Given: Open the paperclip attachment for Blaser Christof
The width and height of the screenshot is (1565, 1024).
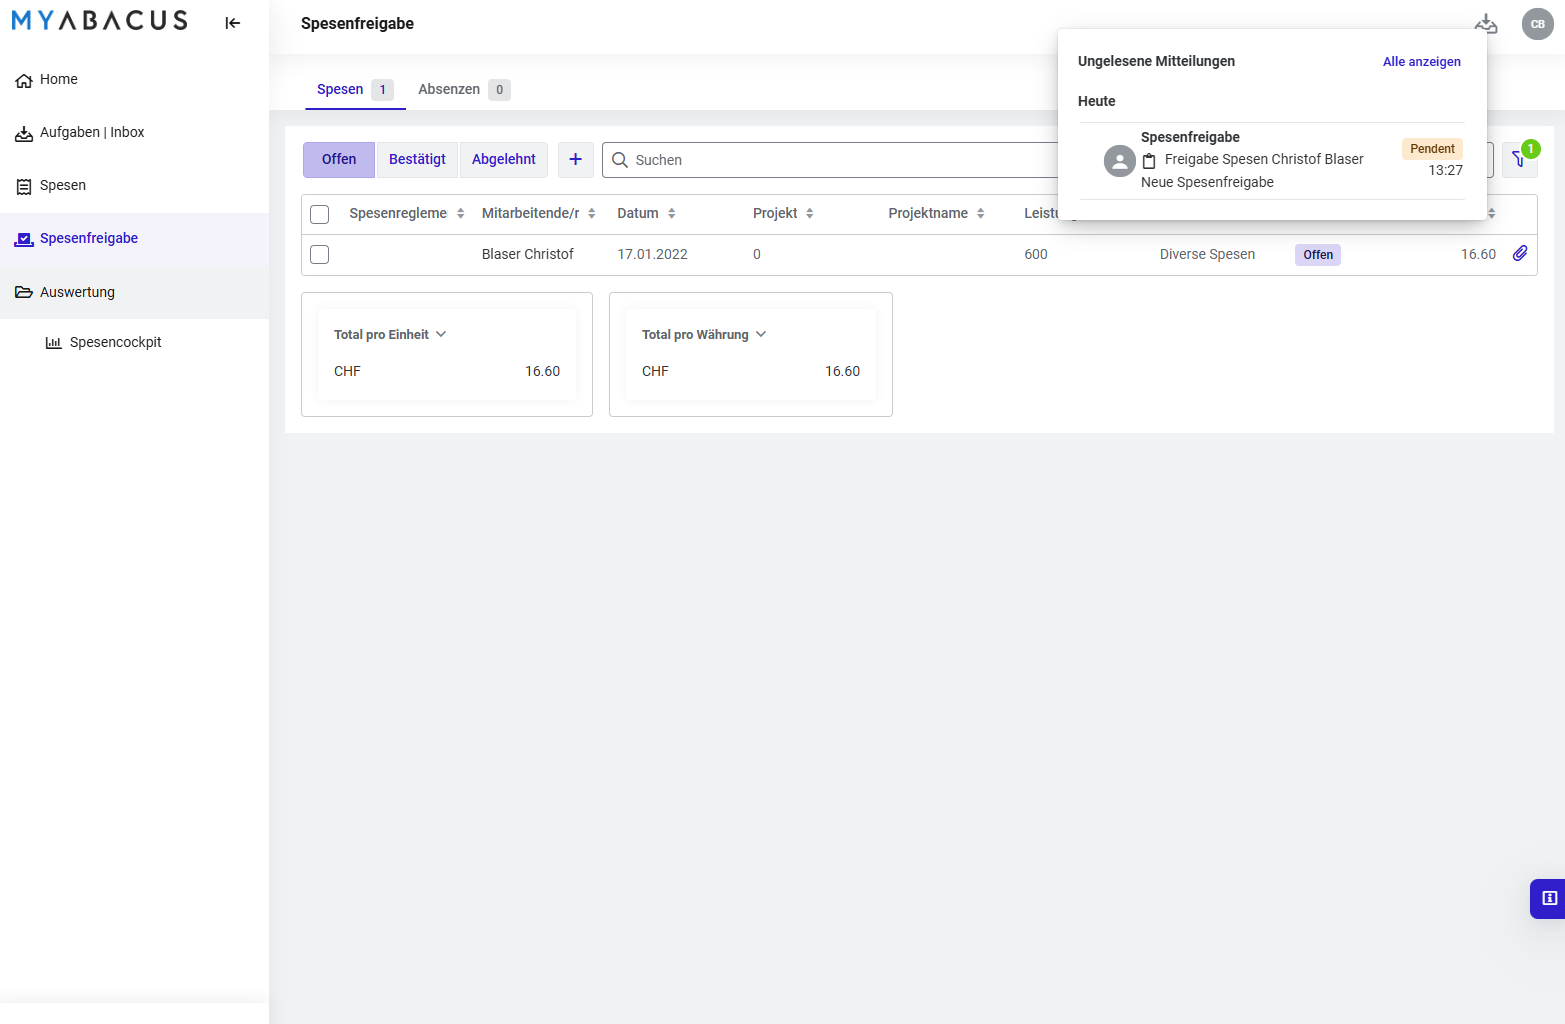Looking at the screenshot, I should [x=1520, y=254].
